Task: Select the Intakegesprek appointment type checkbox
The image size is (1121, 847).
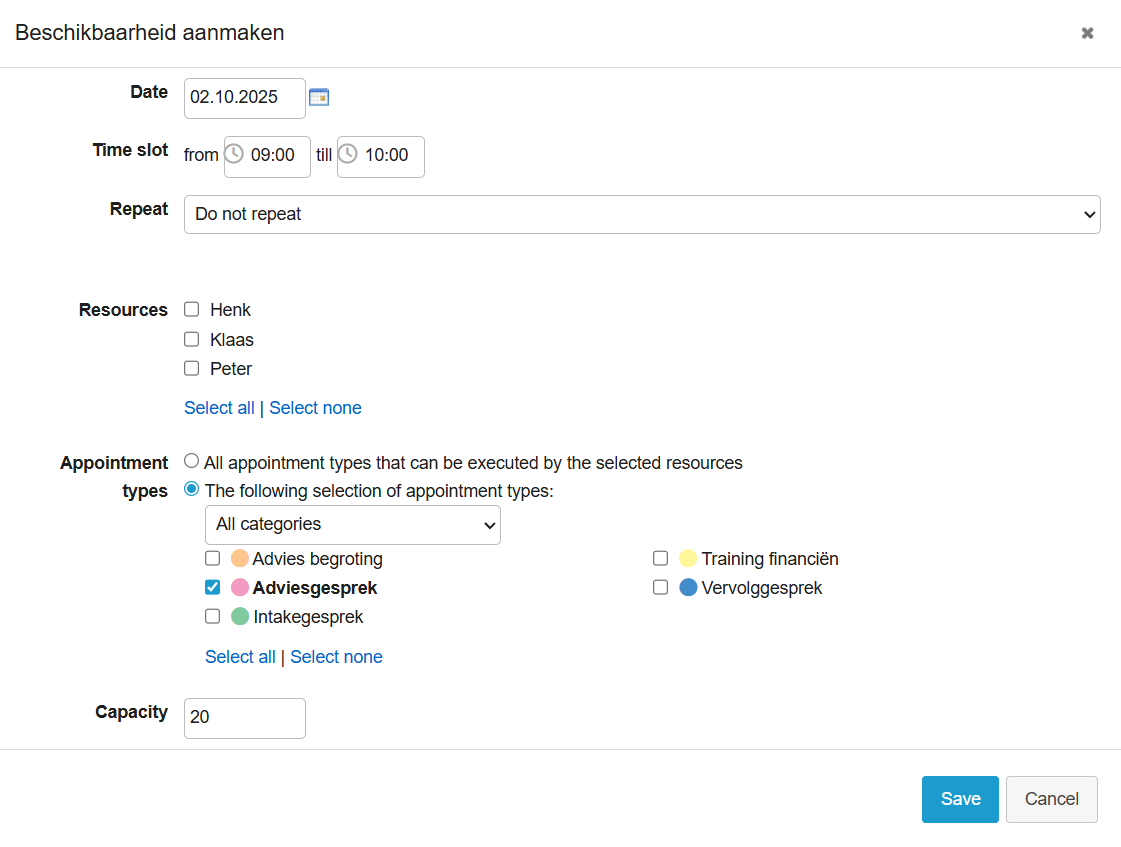Action: pyautogui.click(x=213, y=617)
